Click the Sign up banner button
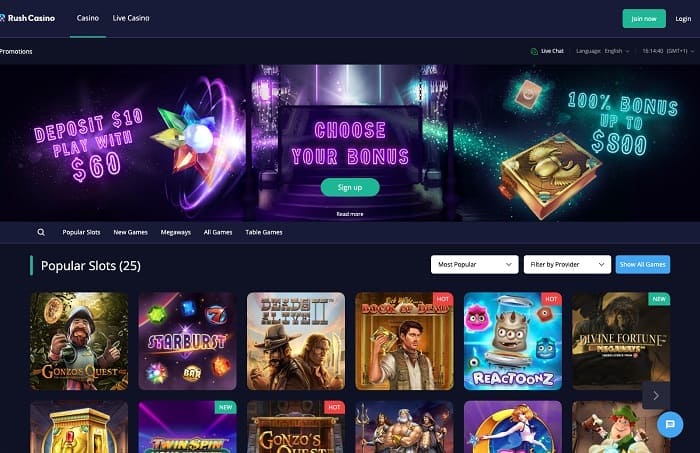 [350, 187]
